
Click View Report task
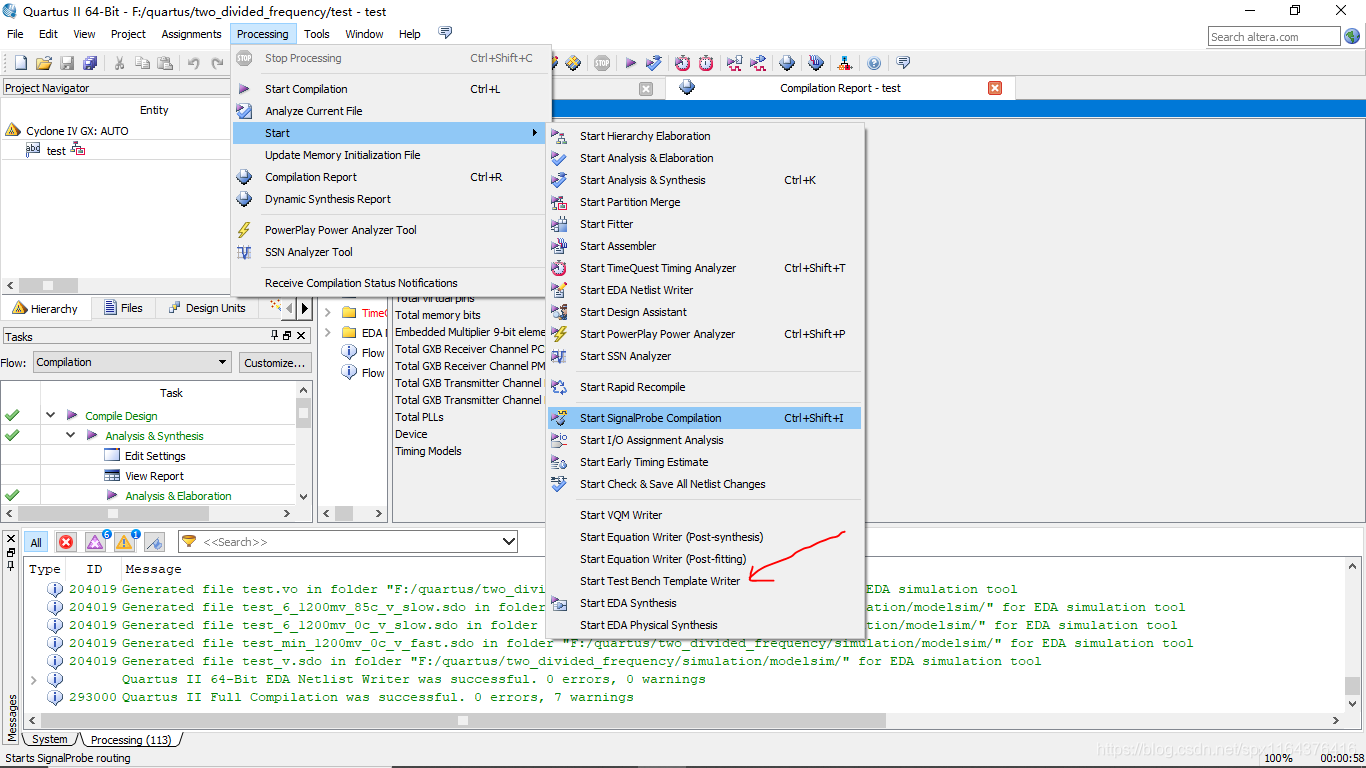(154, 476)
